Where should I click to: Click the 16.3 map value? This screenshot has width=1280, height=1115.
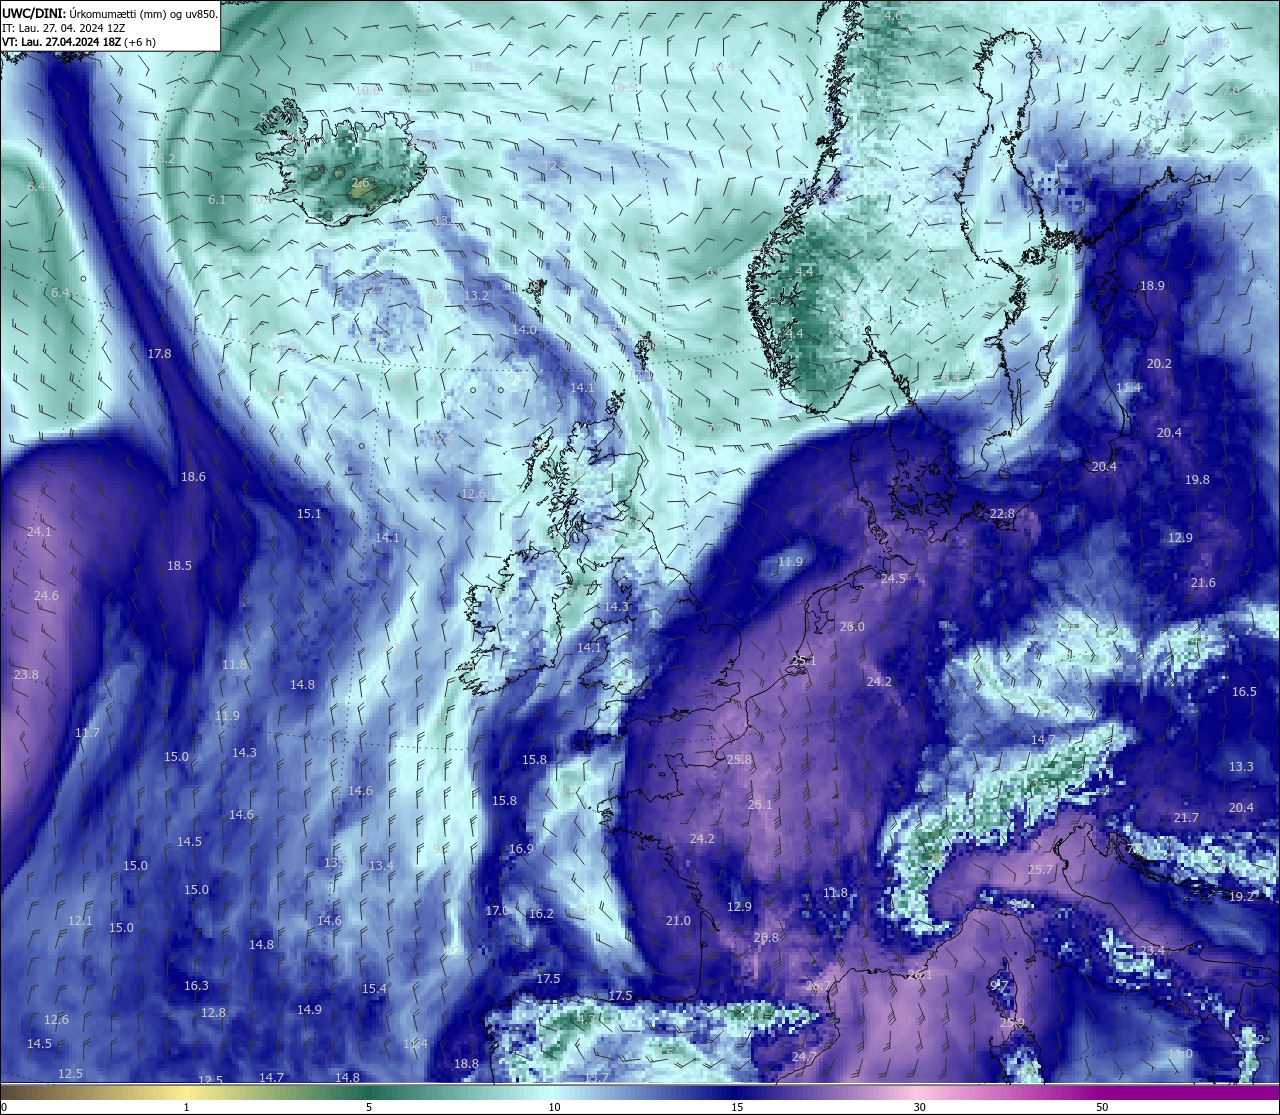[x=196, y=986]
